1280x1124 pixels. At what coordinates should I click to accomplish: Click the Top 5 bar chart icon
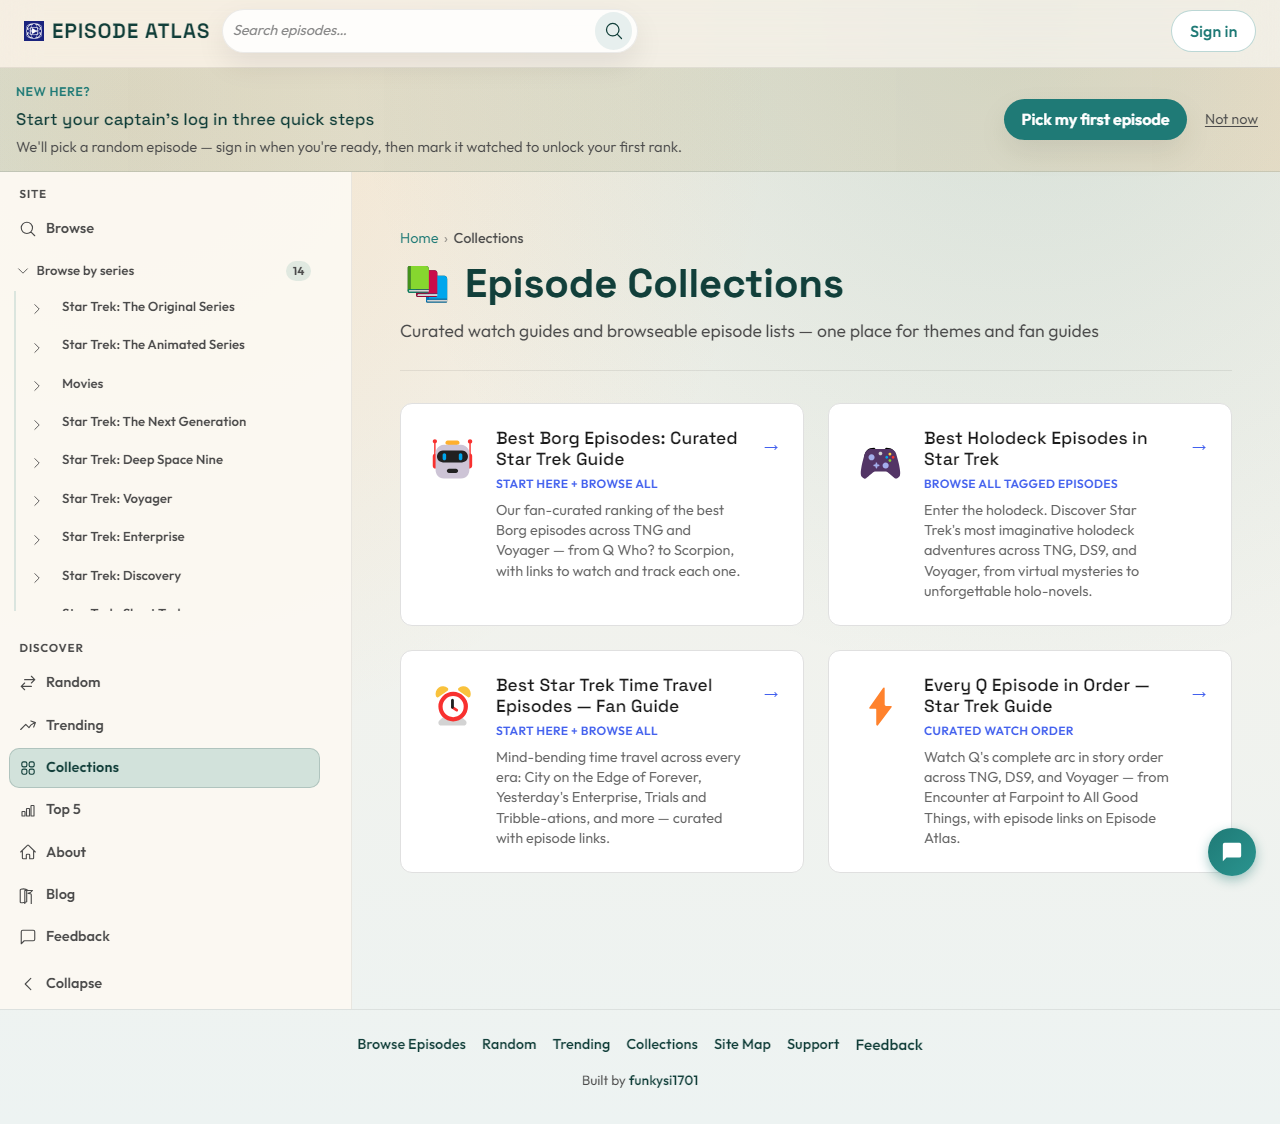tap(28, 810)
